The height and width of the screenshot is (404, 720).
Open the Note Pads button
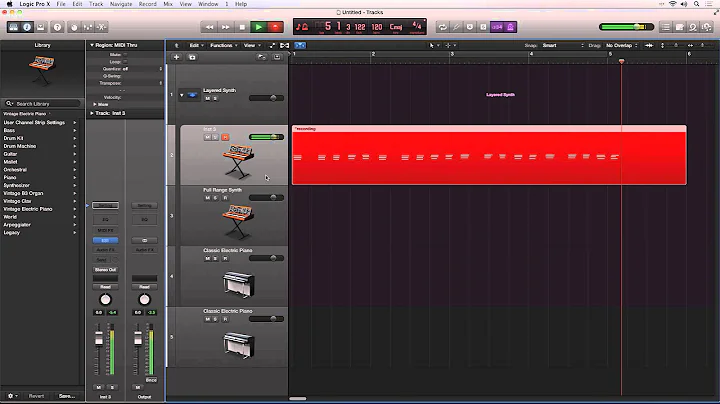680,27
